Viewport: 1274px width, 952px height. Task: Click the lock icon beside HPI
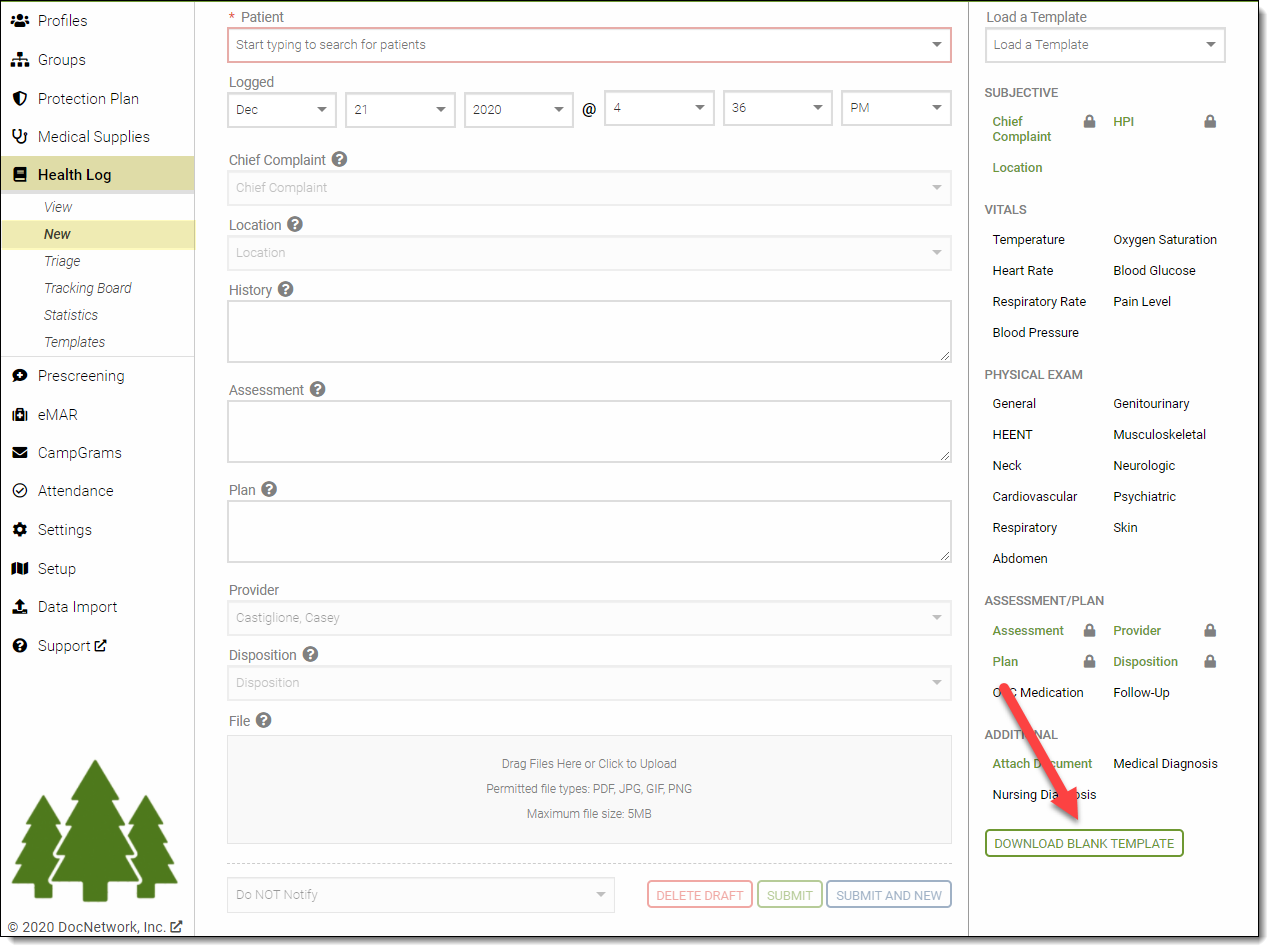1209,122
